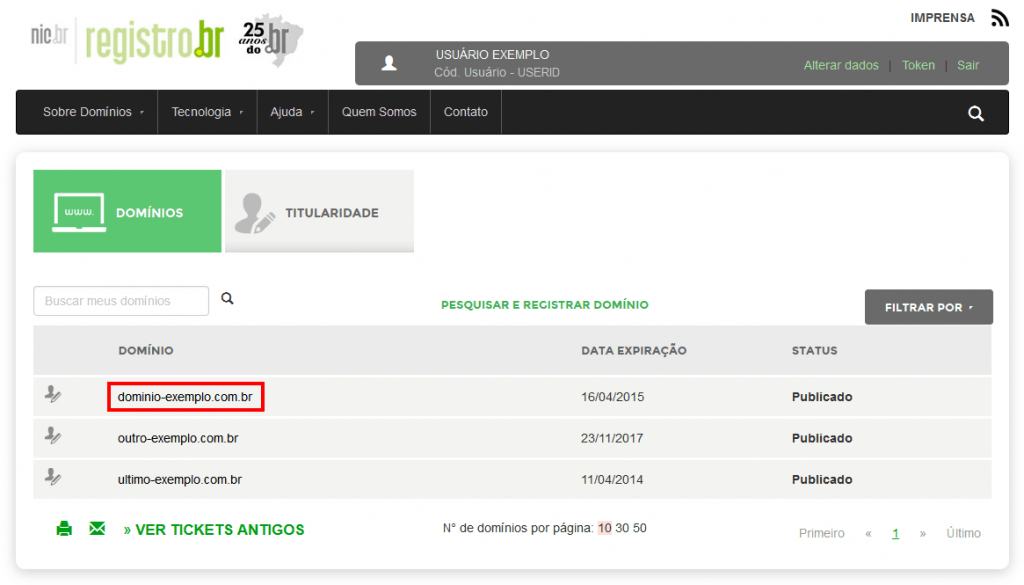Viewport: 1024px width, 585px height.
Task: Click the DATA EXPIRAÇÃO column header
Action: (633, 351)
